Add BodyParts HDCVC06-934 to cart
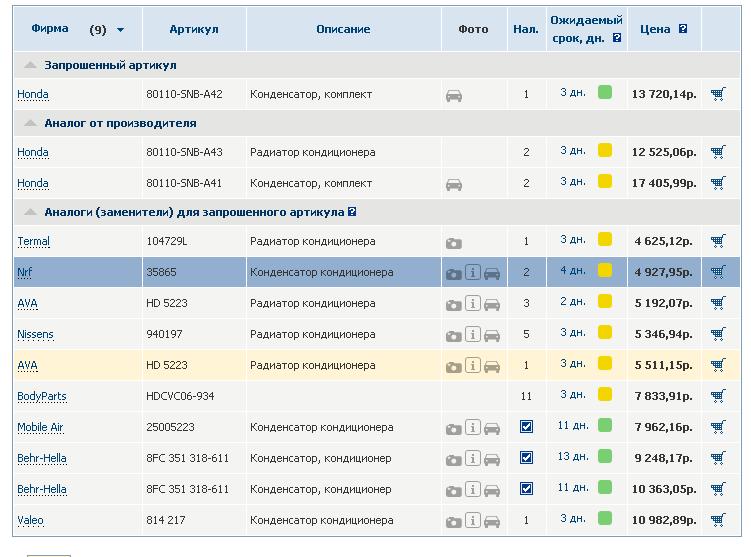The height and width of the screenshot is (557, 751). pos(718,396)
